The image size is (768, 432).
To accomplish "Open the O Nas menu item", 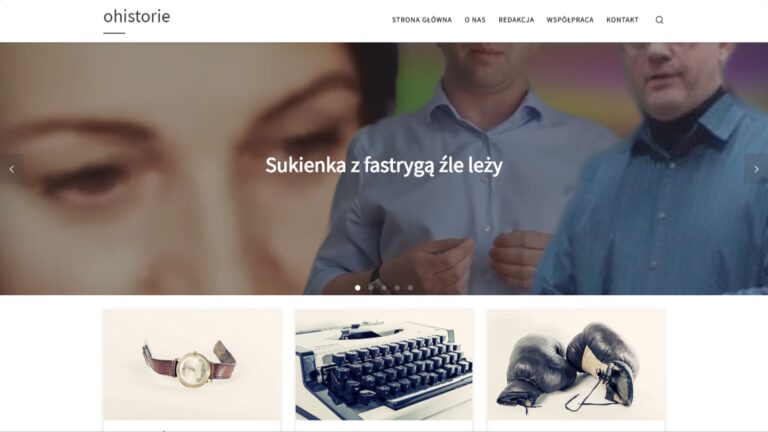I will point(475,20).
